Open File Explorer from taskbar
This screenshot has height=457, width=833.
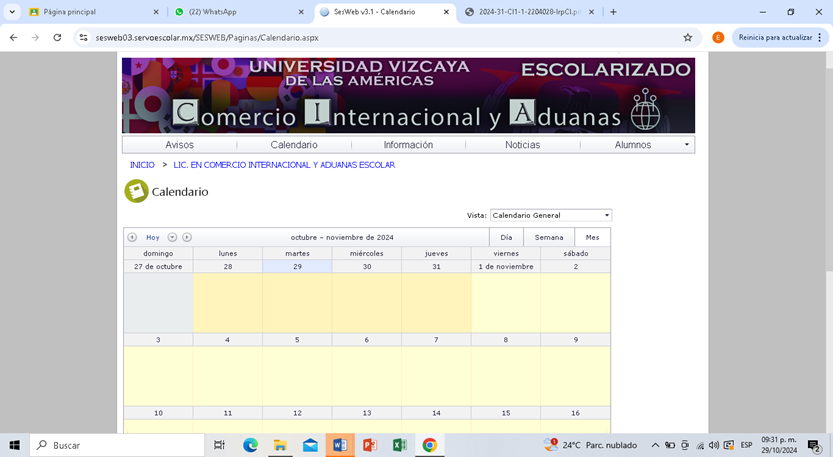point(280,445)
